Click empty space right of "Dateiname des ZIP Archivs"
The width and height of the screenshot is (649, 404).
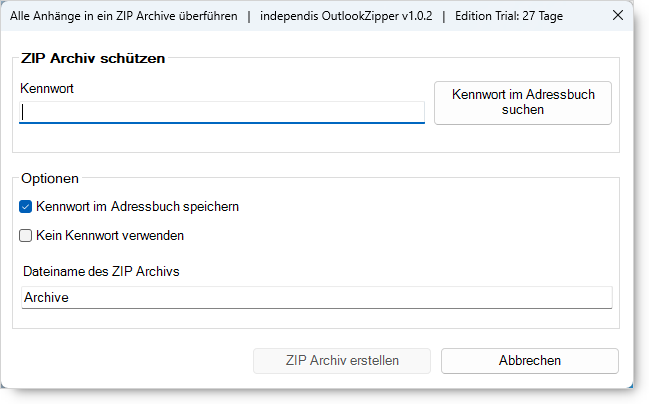400,271
